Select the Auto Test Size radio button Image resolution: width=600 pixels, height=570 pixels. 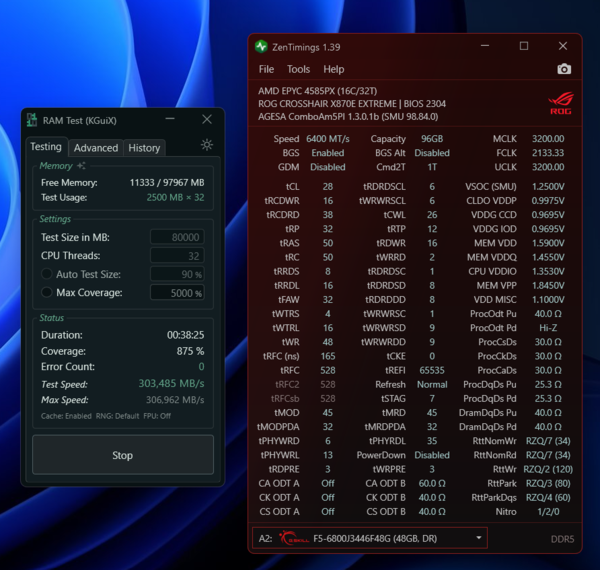47,274
